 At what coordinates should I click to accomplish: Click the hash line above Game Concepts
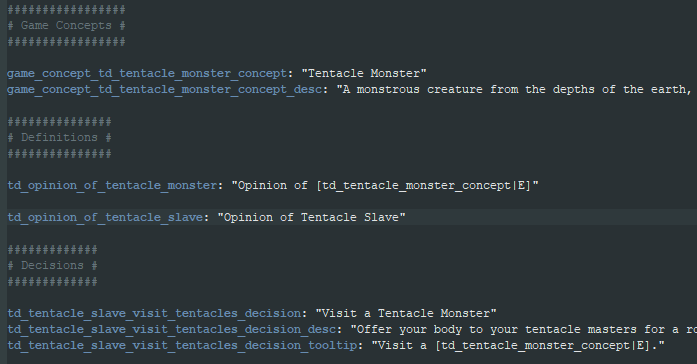66,9
